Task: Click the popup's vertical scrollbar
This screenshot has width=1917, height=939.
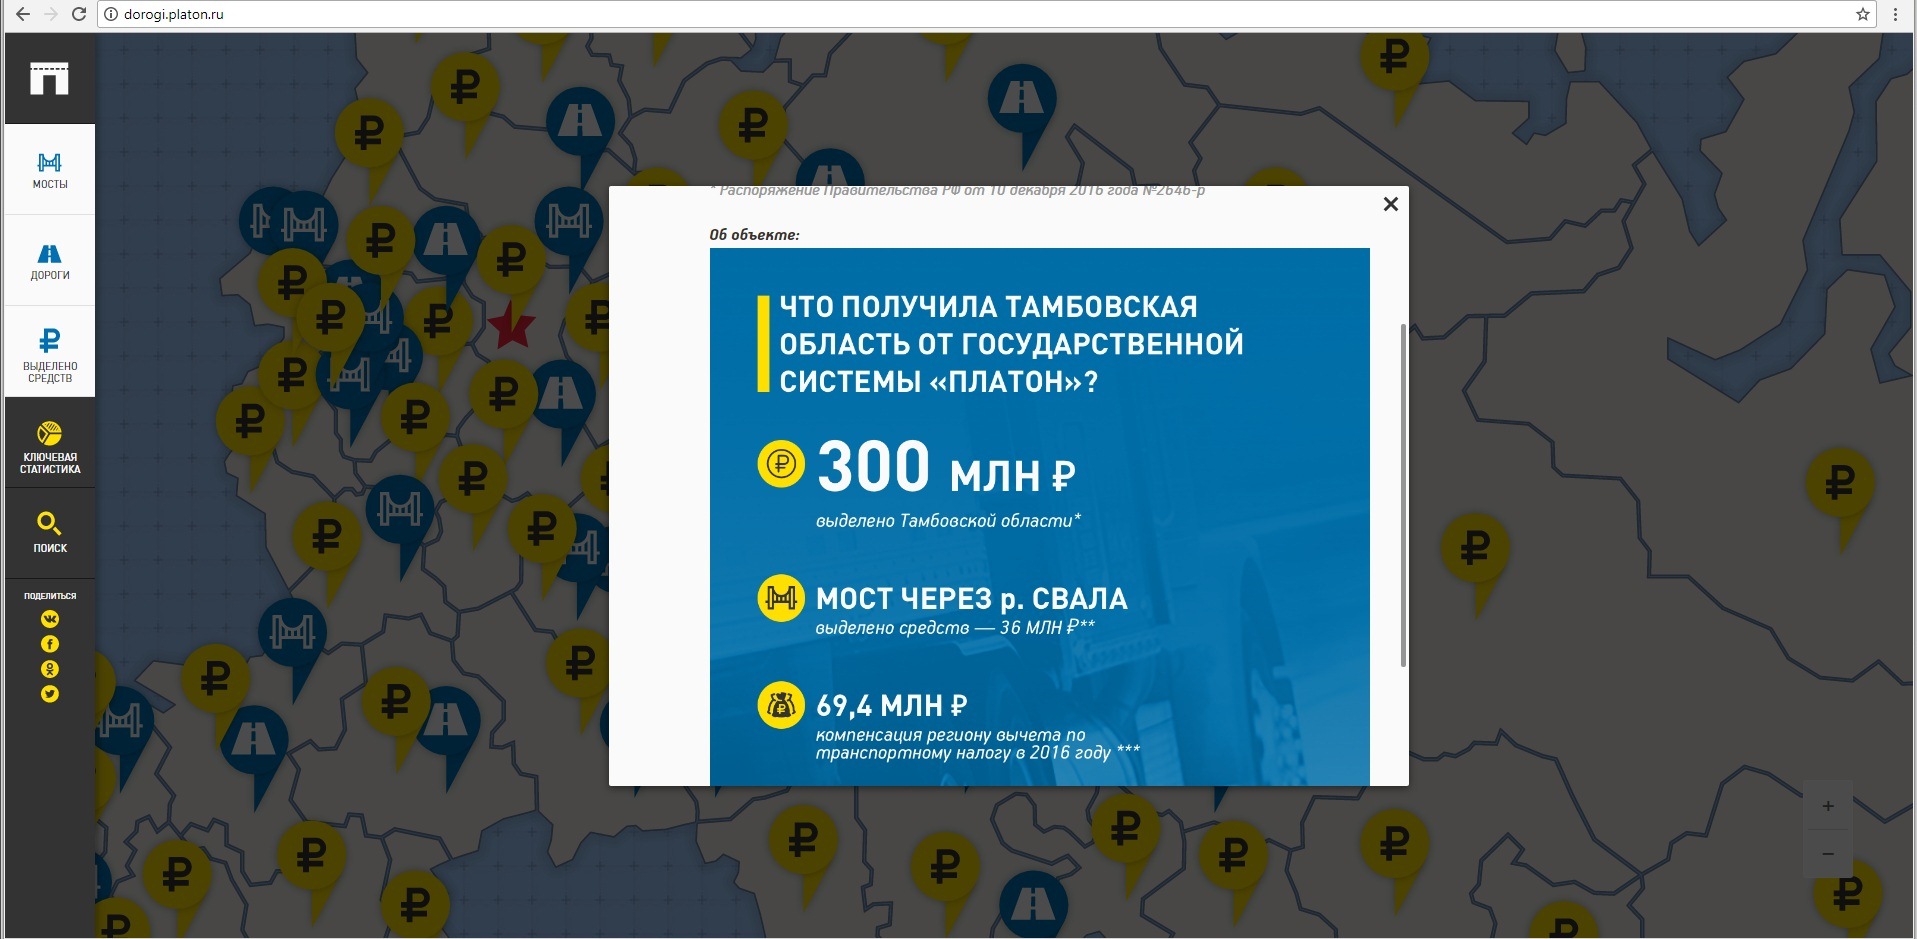Action: (x=1403, y=495)
